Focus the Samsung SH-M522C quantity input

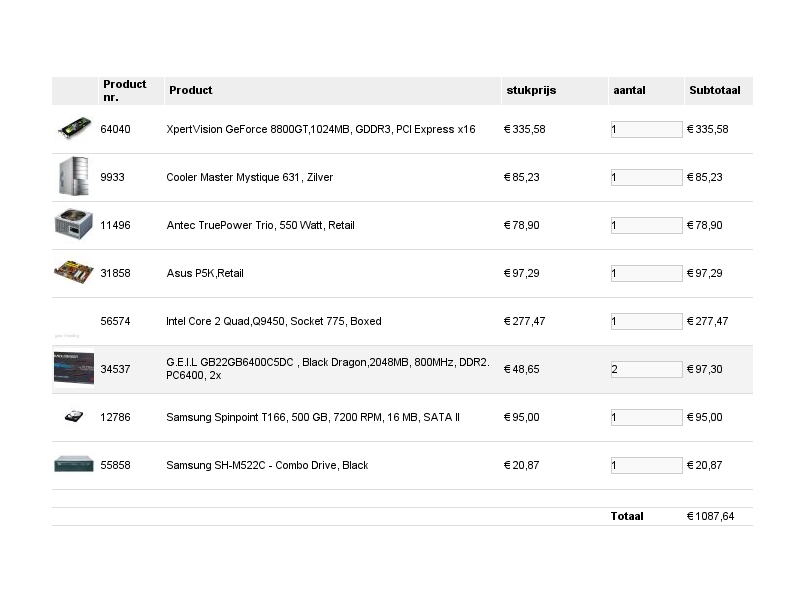click(x=646, y=465)
